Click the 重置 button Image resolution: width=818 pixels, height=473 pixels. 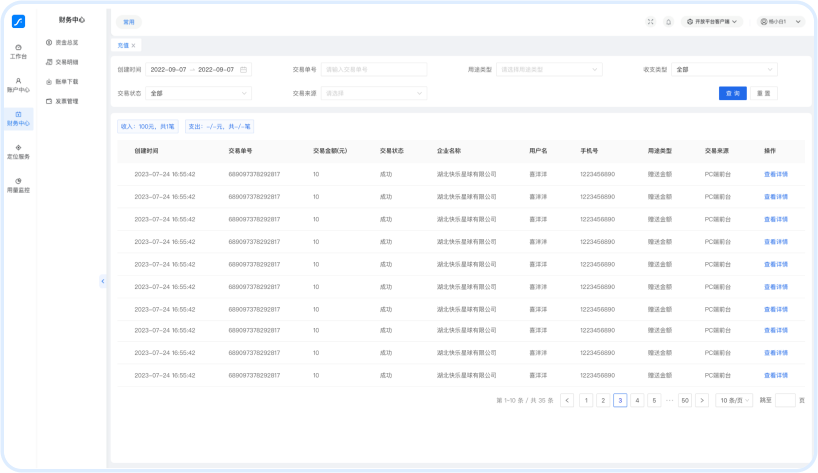click(x=764, y=93)
